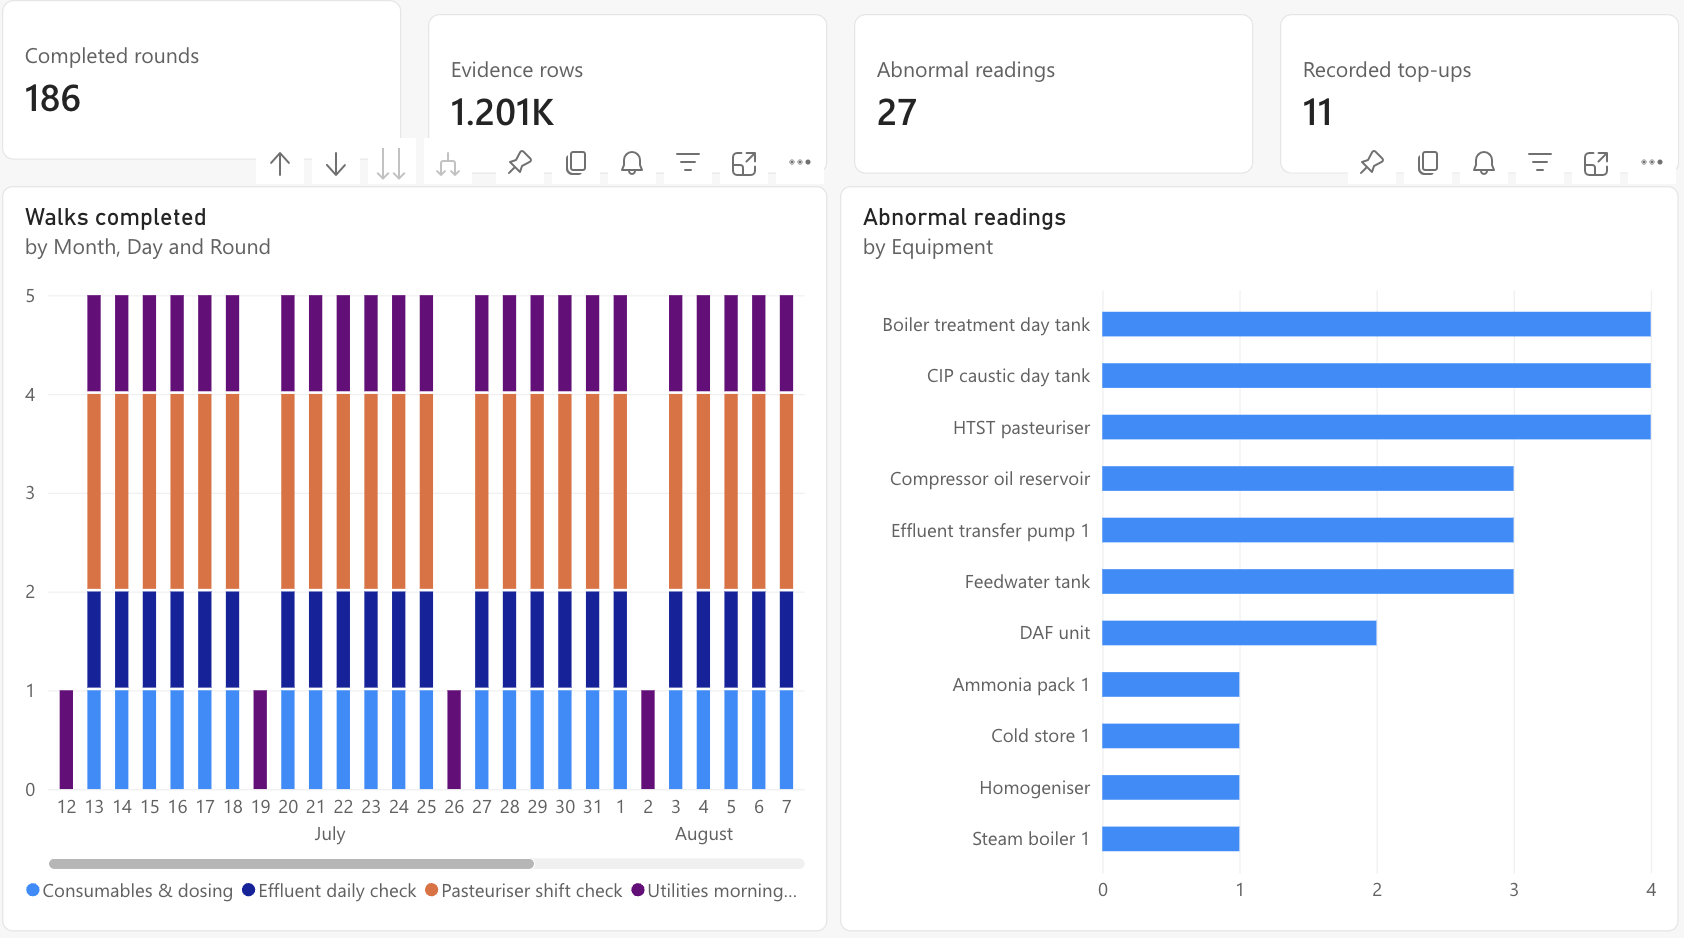Select the Cold store 1 bar
1684x938 pixels.
click(x=1171, y=735)
